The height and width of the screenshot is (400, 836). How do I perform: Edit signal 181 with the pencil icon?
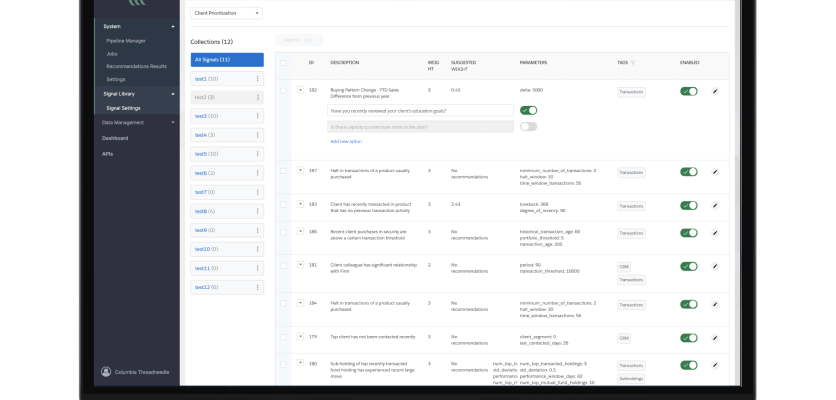tap(715, 266)
